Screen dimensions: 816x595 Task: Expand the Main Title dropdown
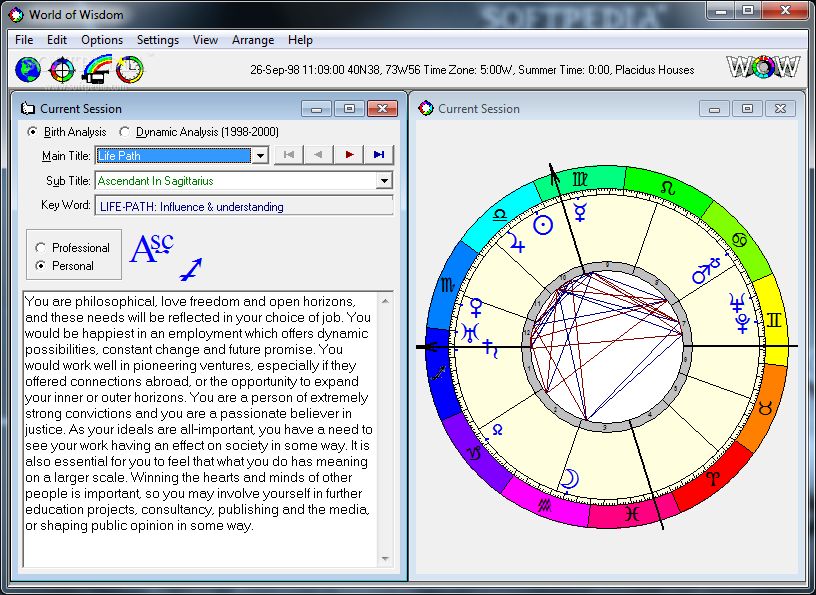click(260, 156)
